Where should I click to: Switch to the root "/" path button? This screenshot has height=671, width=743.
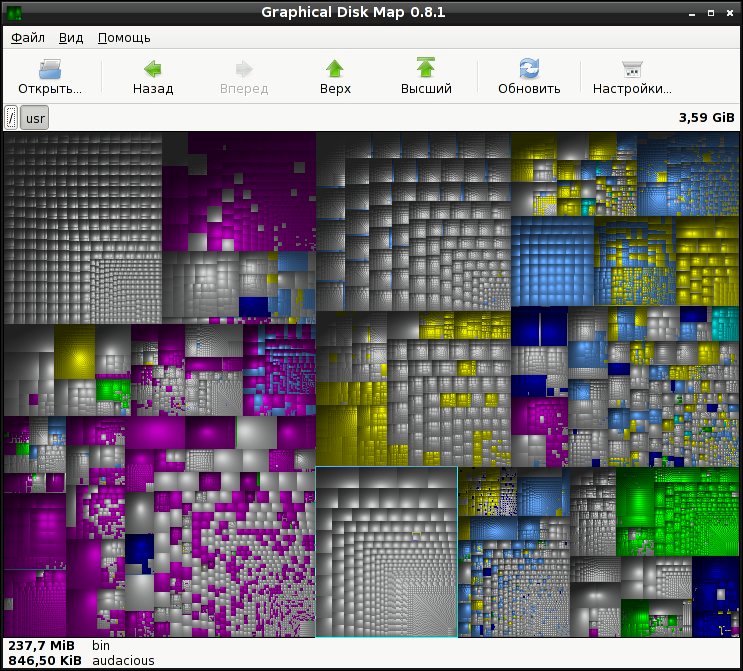pos(11,118)
